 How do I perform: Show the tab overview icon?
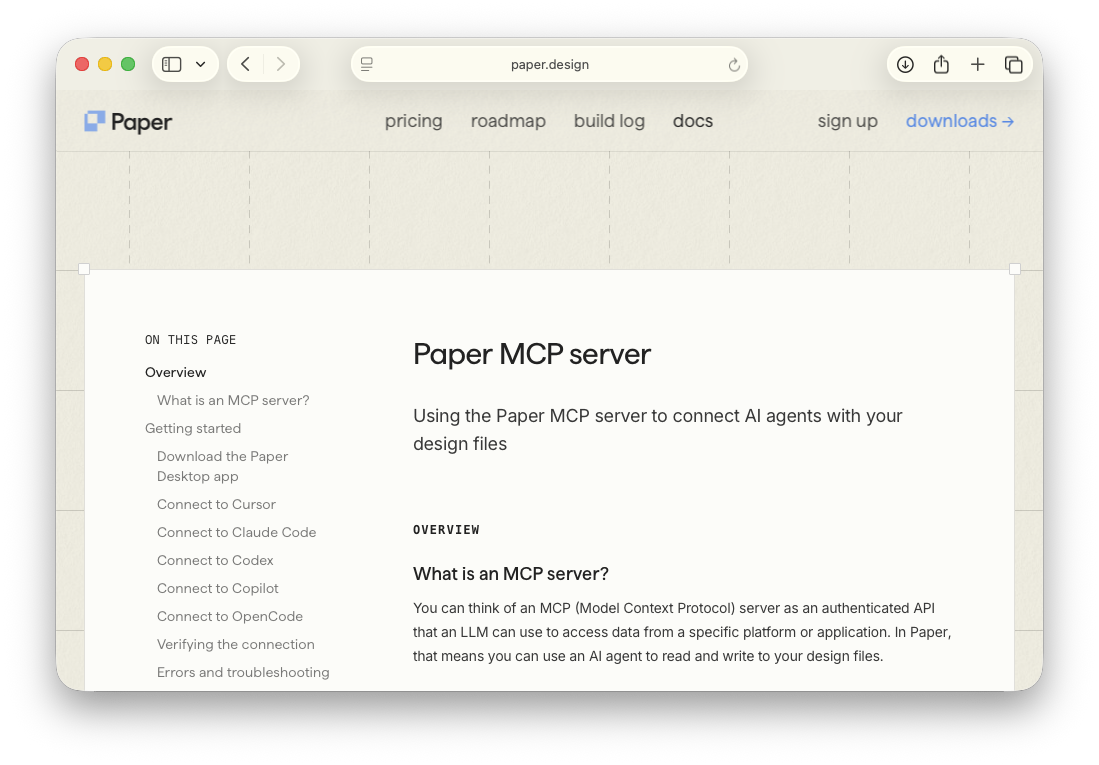(1014, 63)
